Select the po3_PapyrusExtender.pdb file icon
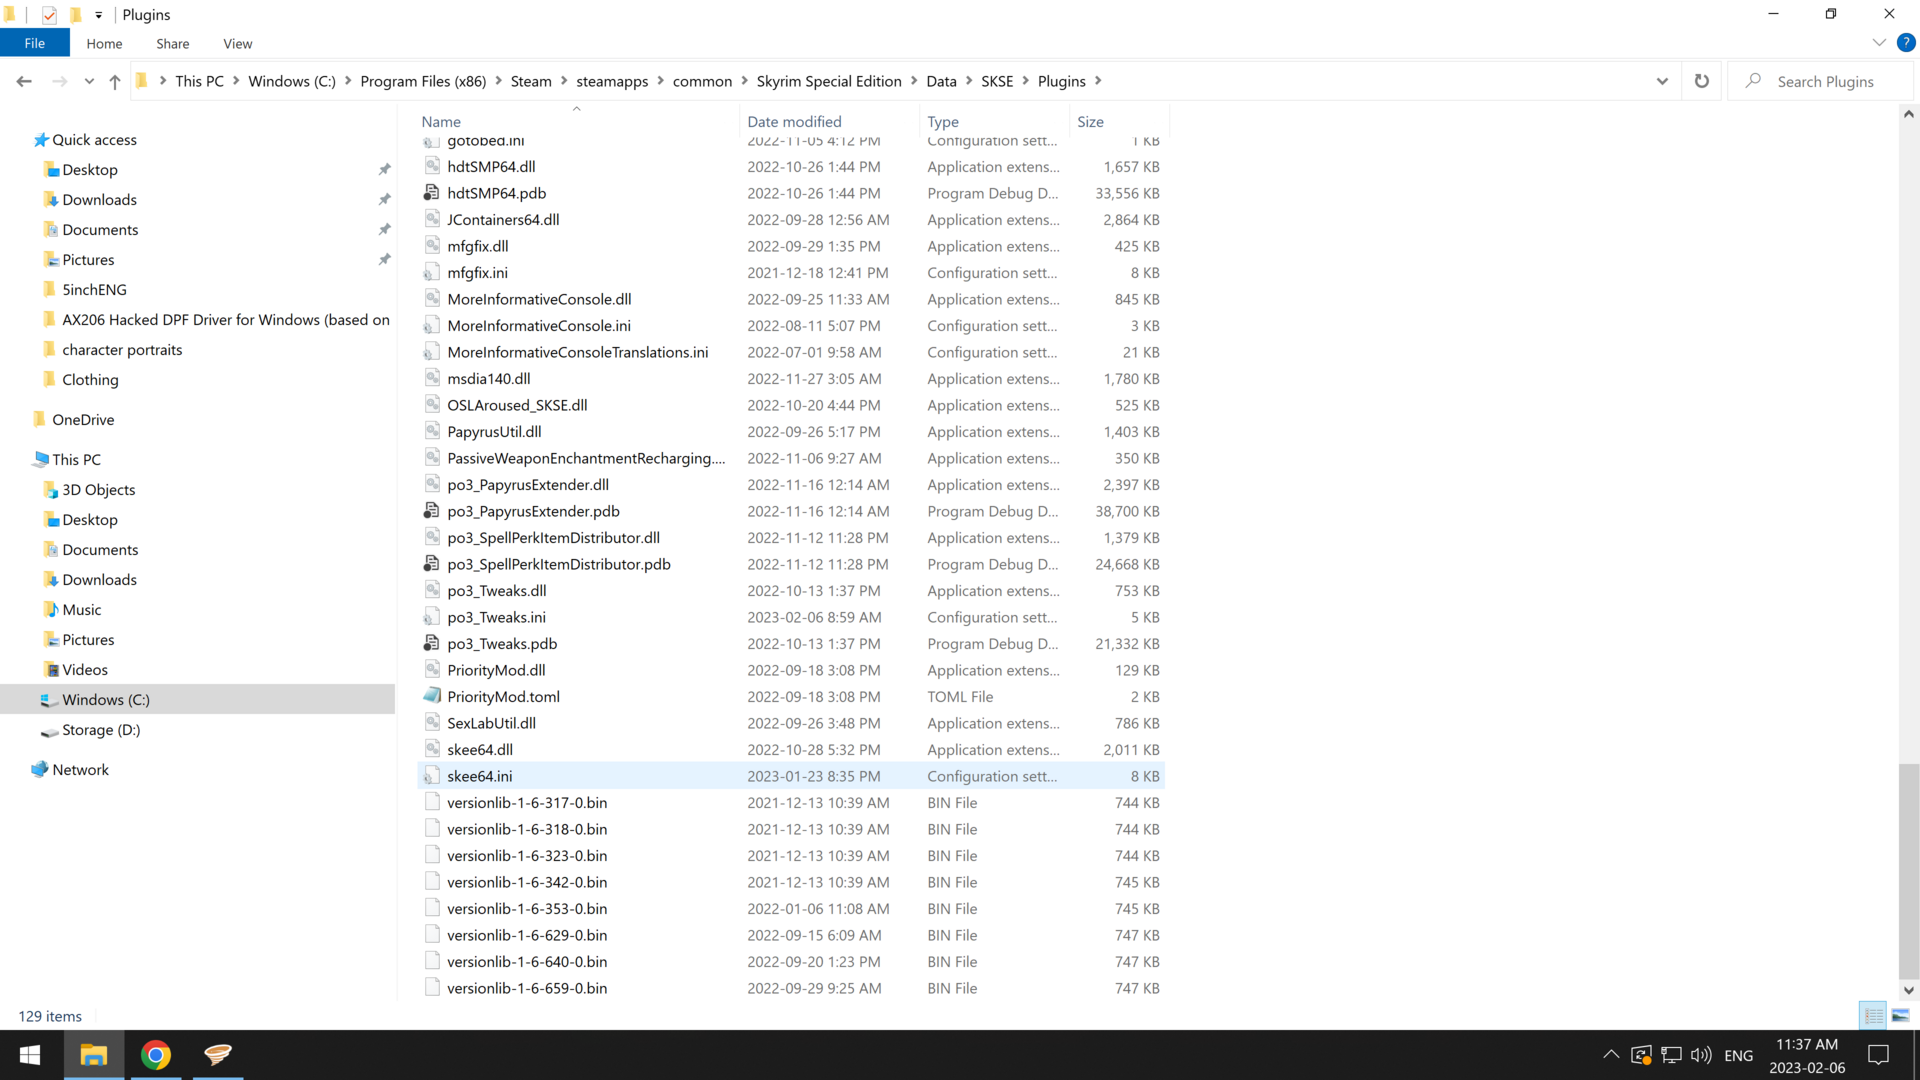The height and width of the screenshot is (1080, 1920). coord(432,510)
